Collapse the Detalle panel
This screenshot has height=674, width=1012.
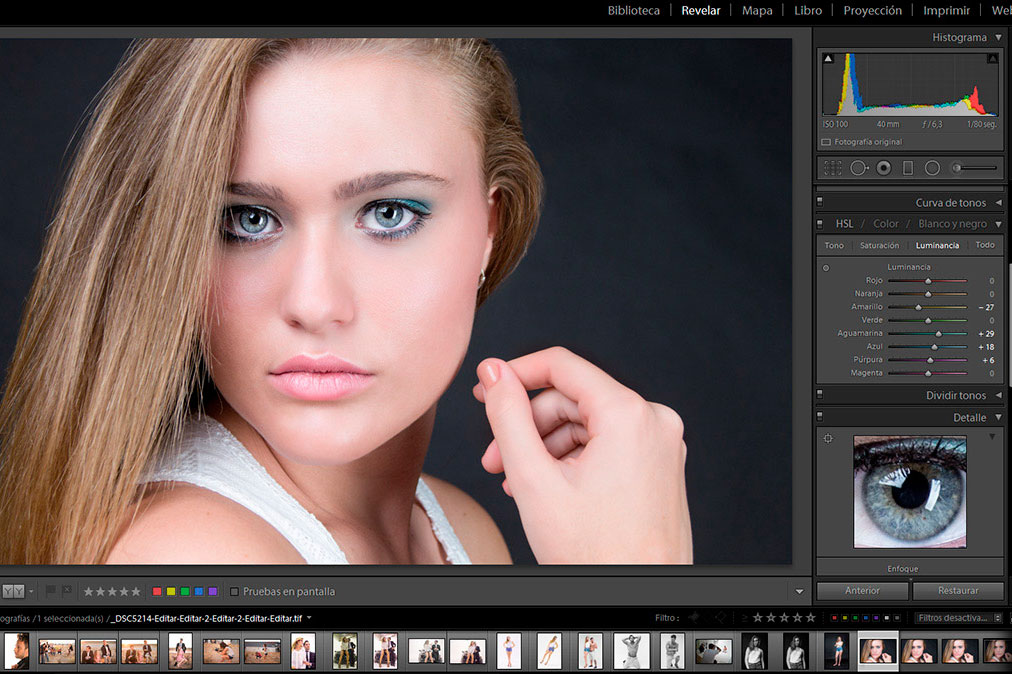point(998,417)
